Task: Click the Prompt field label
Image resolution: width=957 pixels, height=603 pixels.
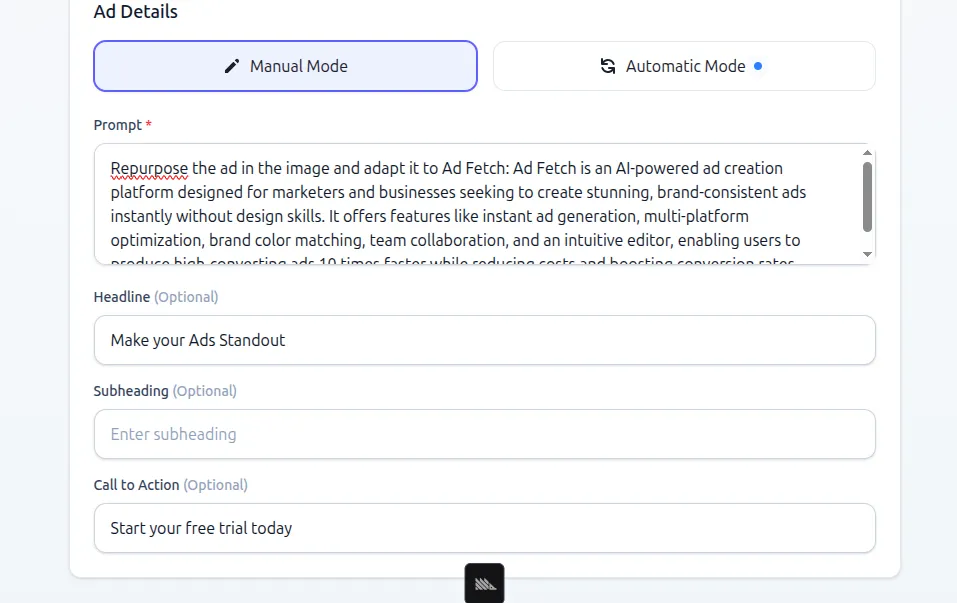Action: point(122,125)
